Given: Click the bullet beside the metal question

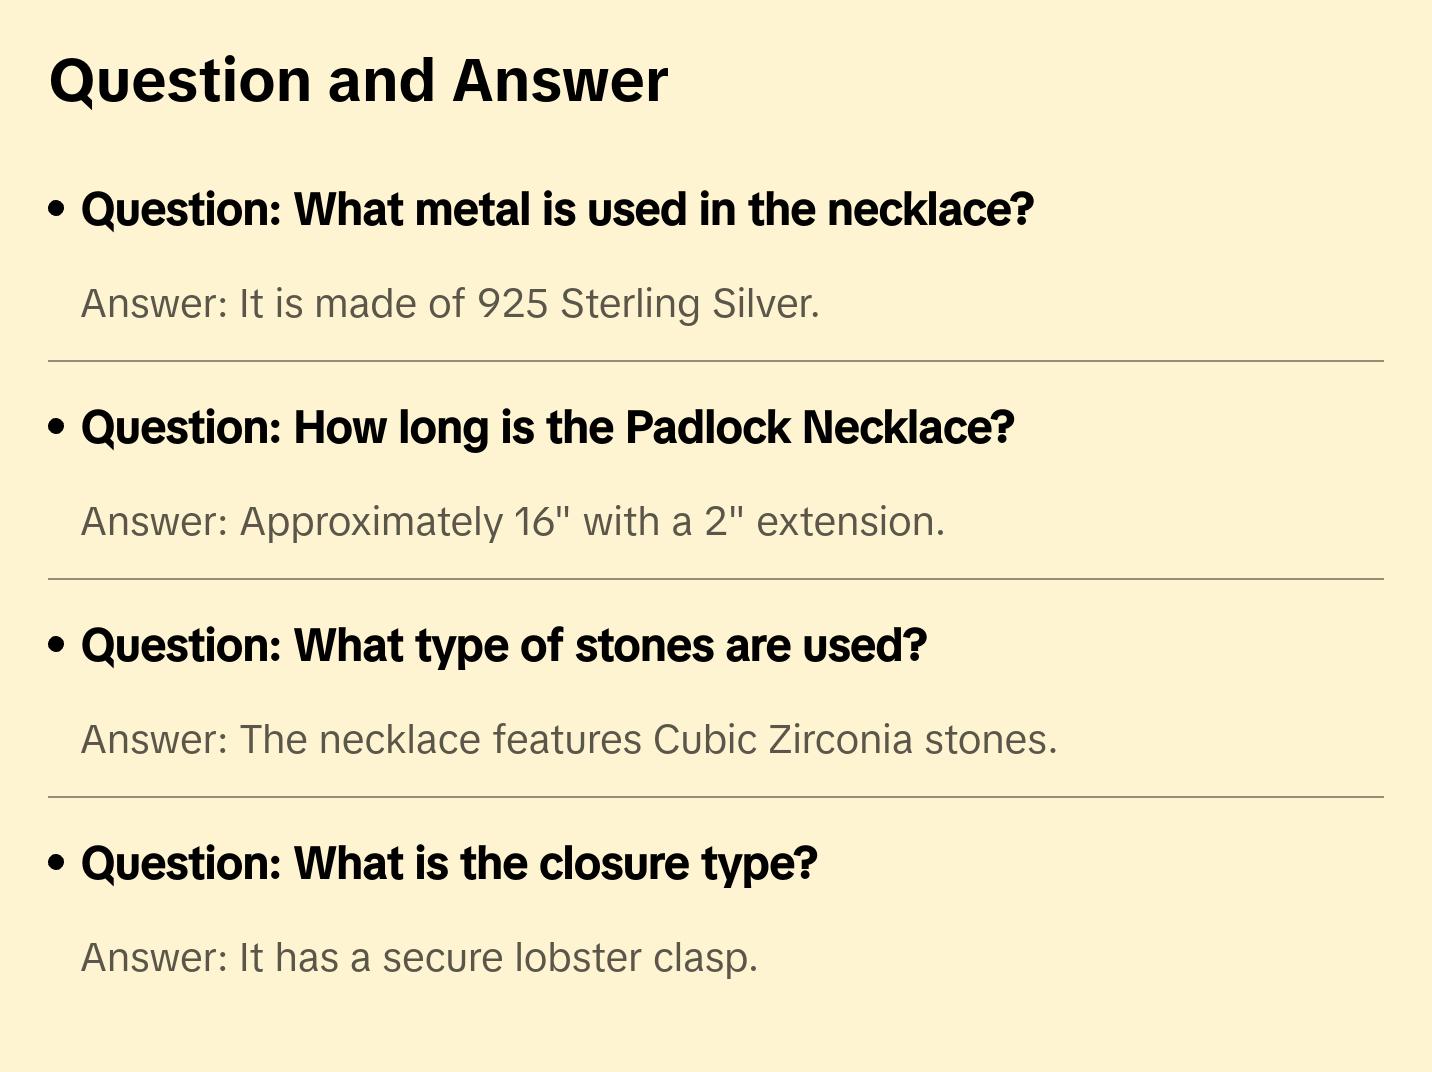Looking at the screenshot, I should coord(57,209).
